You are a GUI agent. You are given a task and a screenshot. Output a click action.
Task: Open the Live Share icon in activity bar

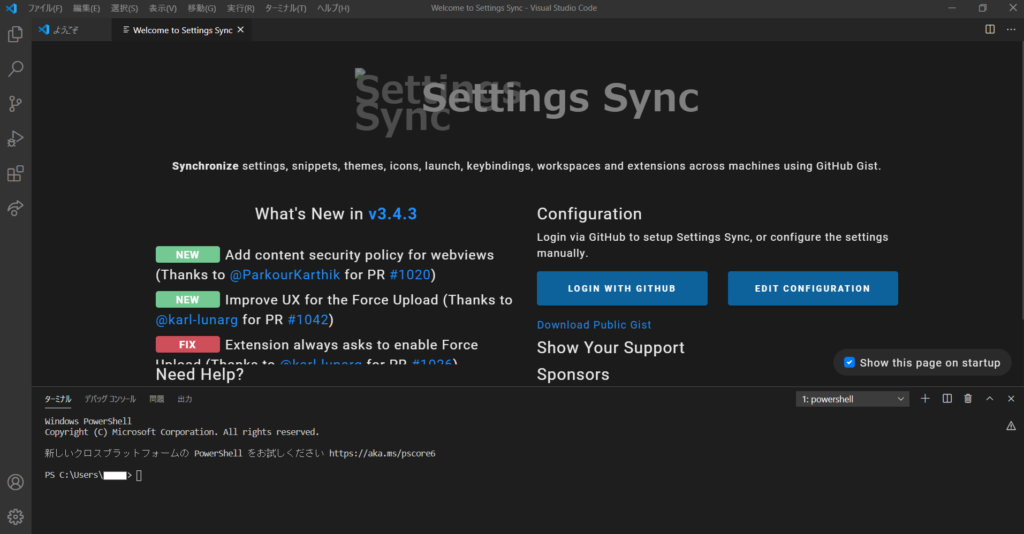[x=16, y=208]
